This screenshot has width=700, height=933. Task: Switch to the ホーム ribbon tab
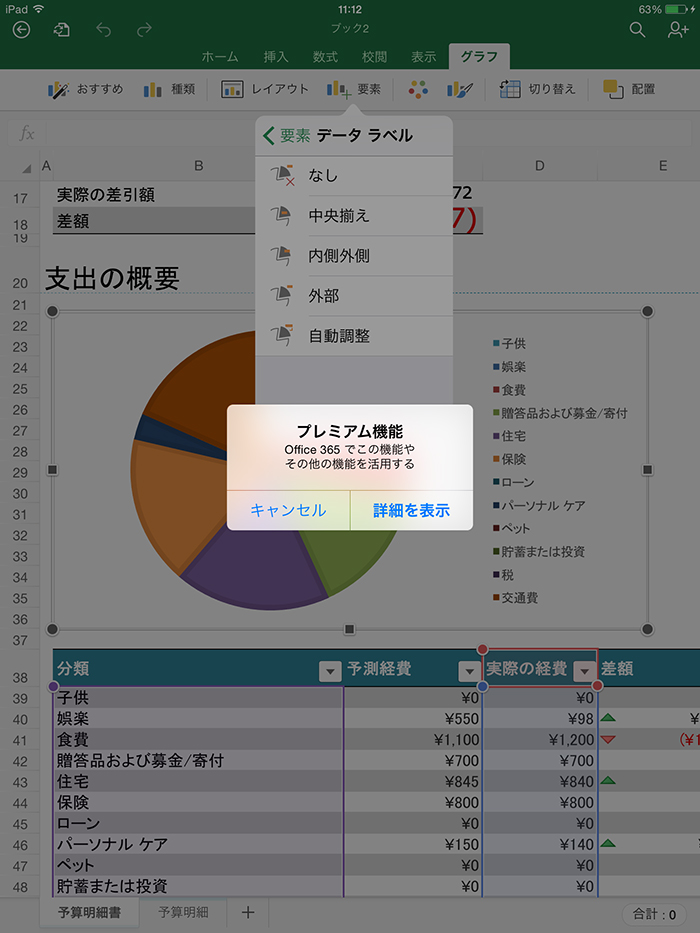click(220, 57)
